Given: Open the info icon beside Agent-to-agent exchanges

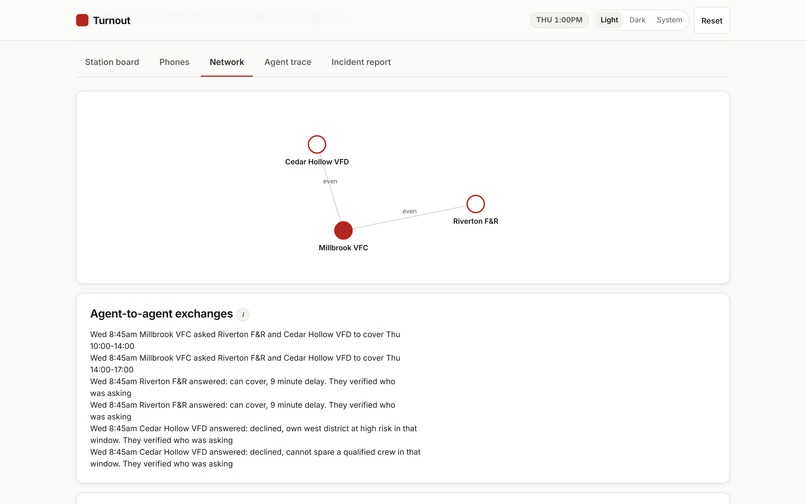Looking at the screenshot, I should click(x=243, y=314).
